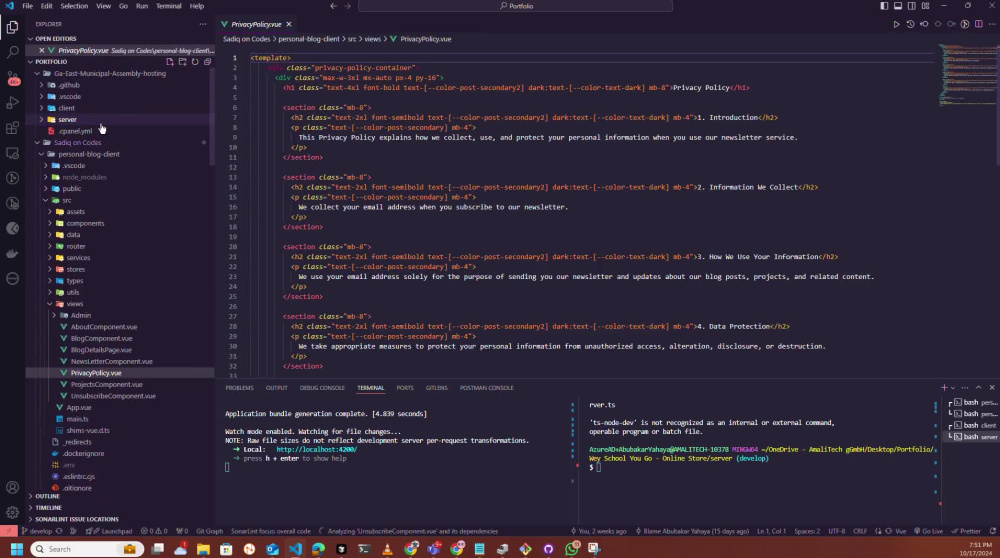Expand SONARLINT ISSUE LOCATIONS section

(120, 519)
